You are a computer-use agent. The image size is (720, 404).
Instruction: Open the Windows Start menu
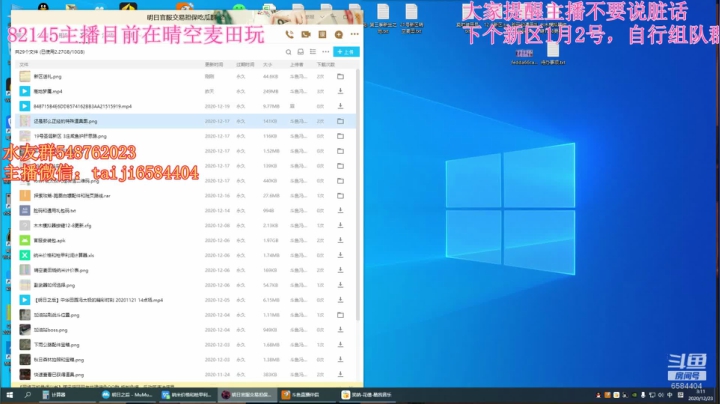tap(10, 395)
